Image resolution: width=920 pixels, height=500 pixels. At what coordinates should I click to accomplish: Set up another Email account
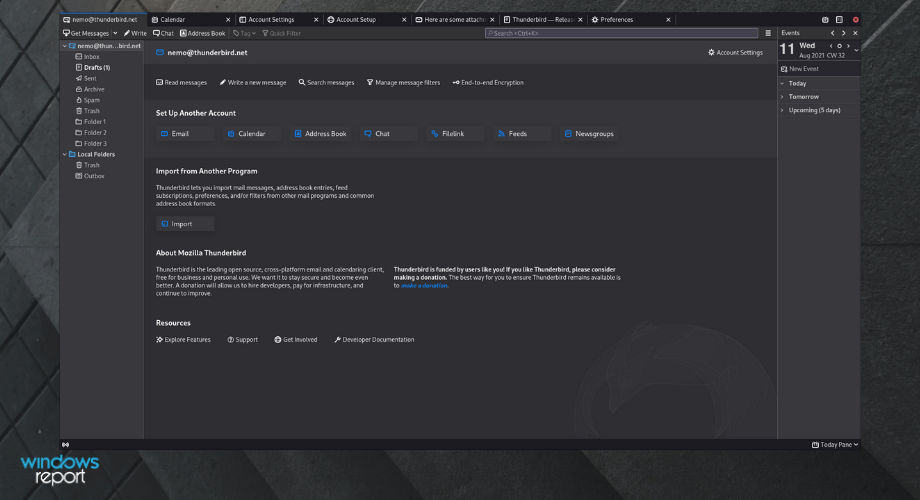click(x=185, y=134)
